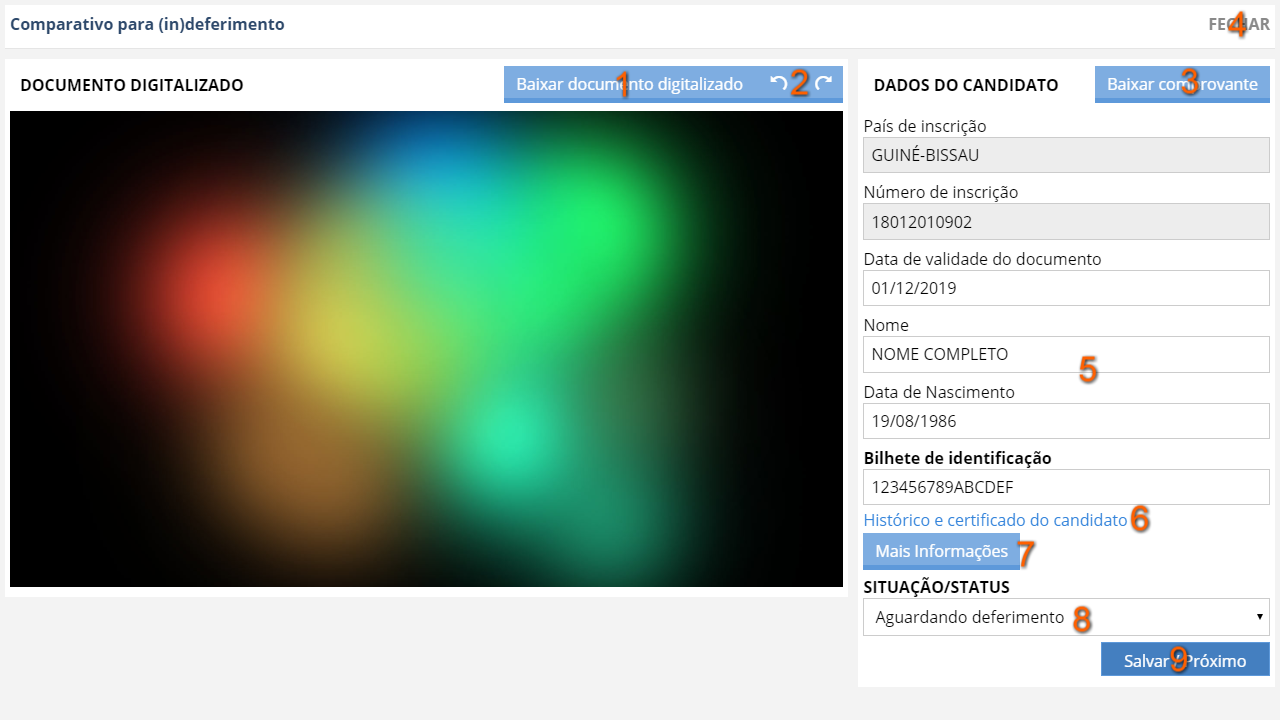
Task: Click the País de inscrição field
Action: (1065, 155)
